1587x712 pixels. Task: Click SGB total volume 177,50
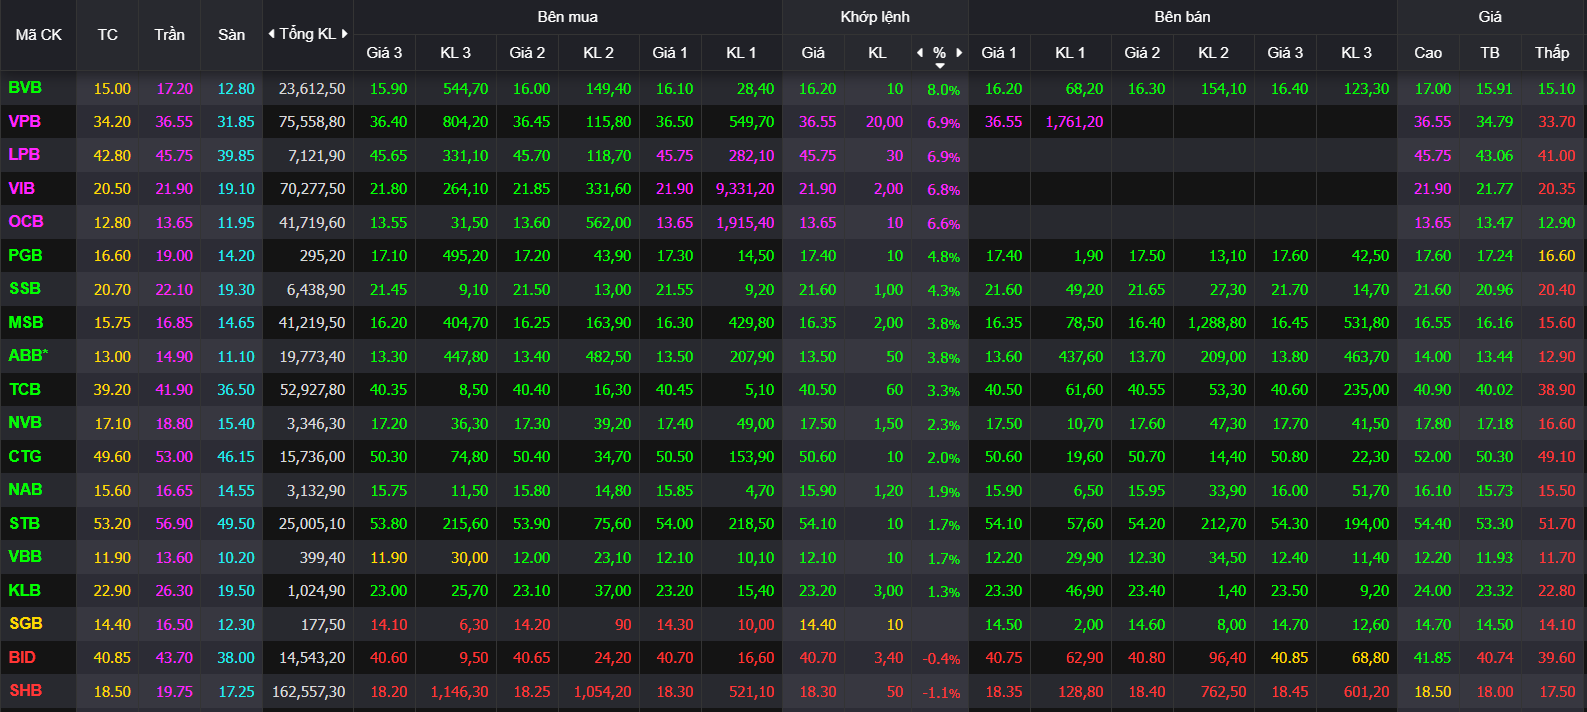(x=322, y=625)
